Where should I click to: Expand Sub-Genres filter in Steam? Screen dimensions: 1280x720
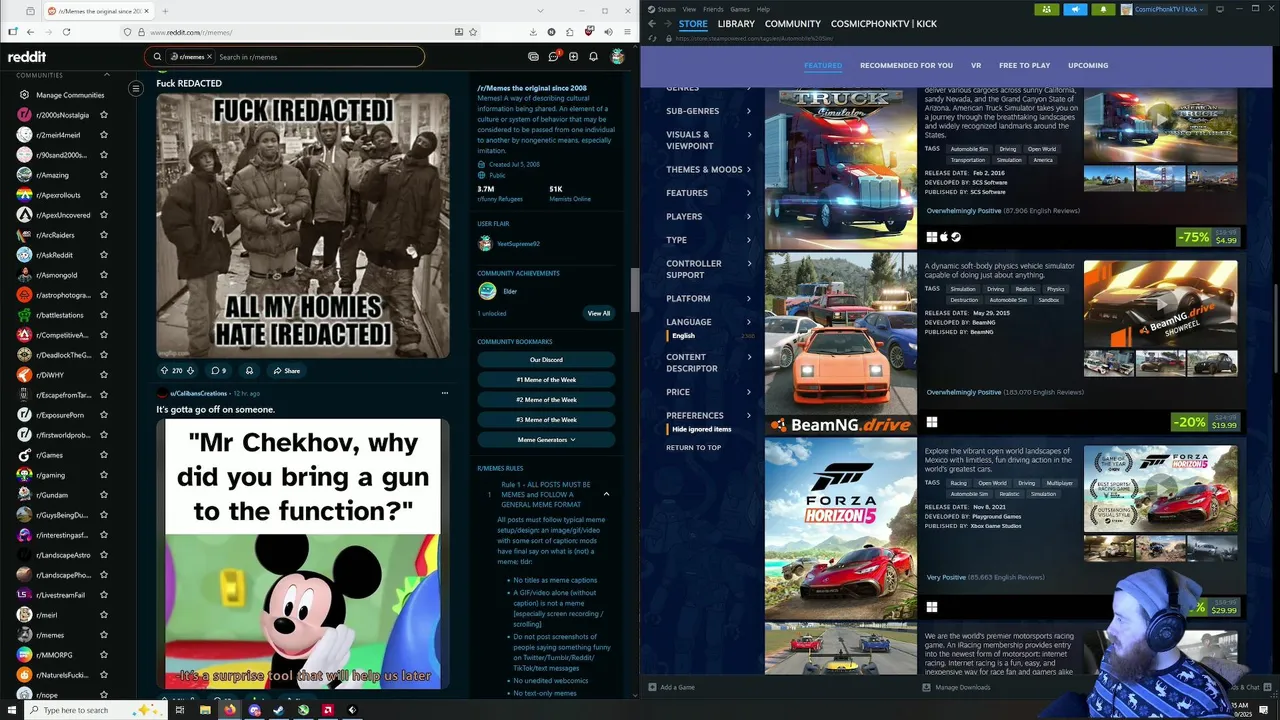click(x=708, y=111)
